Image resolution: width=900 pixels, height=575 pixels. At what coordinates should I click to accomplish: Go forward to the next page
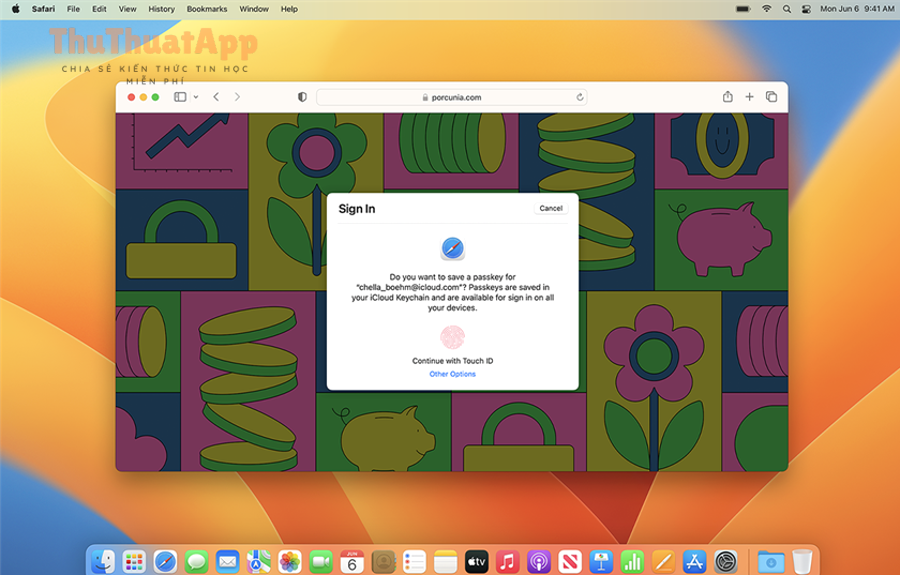click(x=237, y=97)
